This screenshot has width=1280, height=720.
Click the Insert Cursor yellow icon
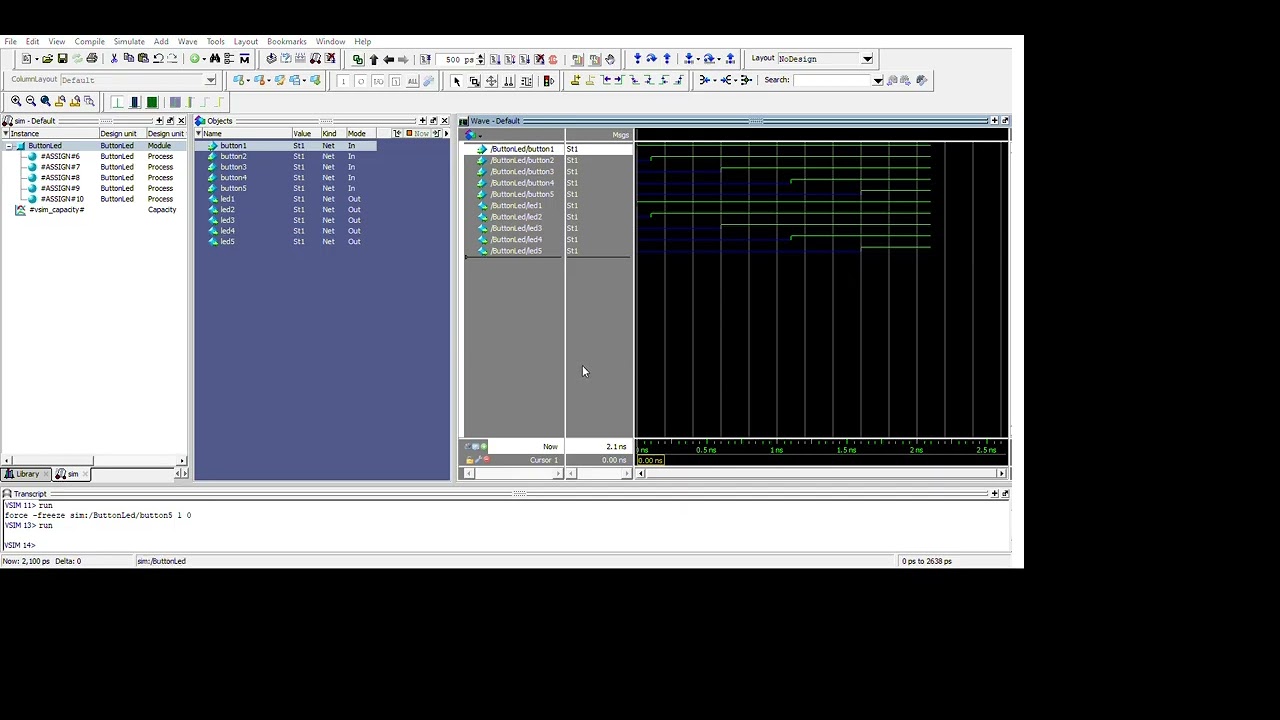click(x=576, y=79)
